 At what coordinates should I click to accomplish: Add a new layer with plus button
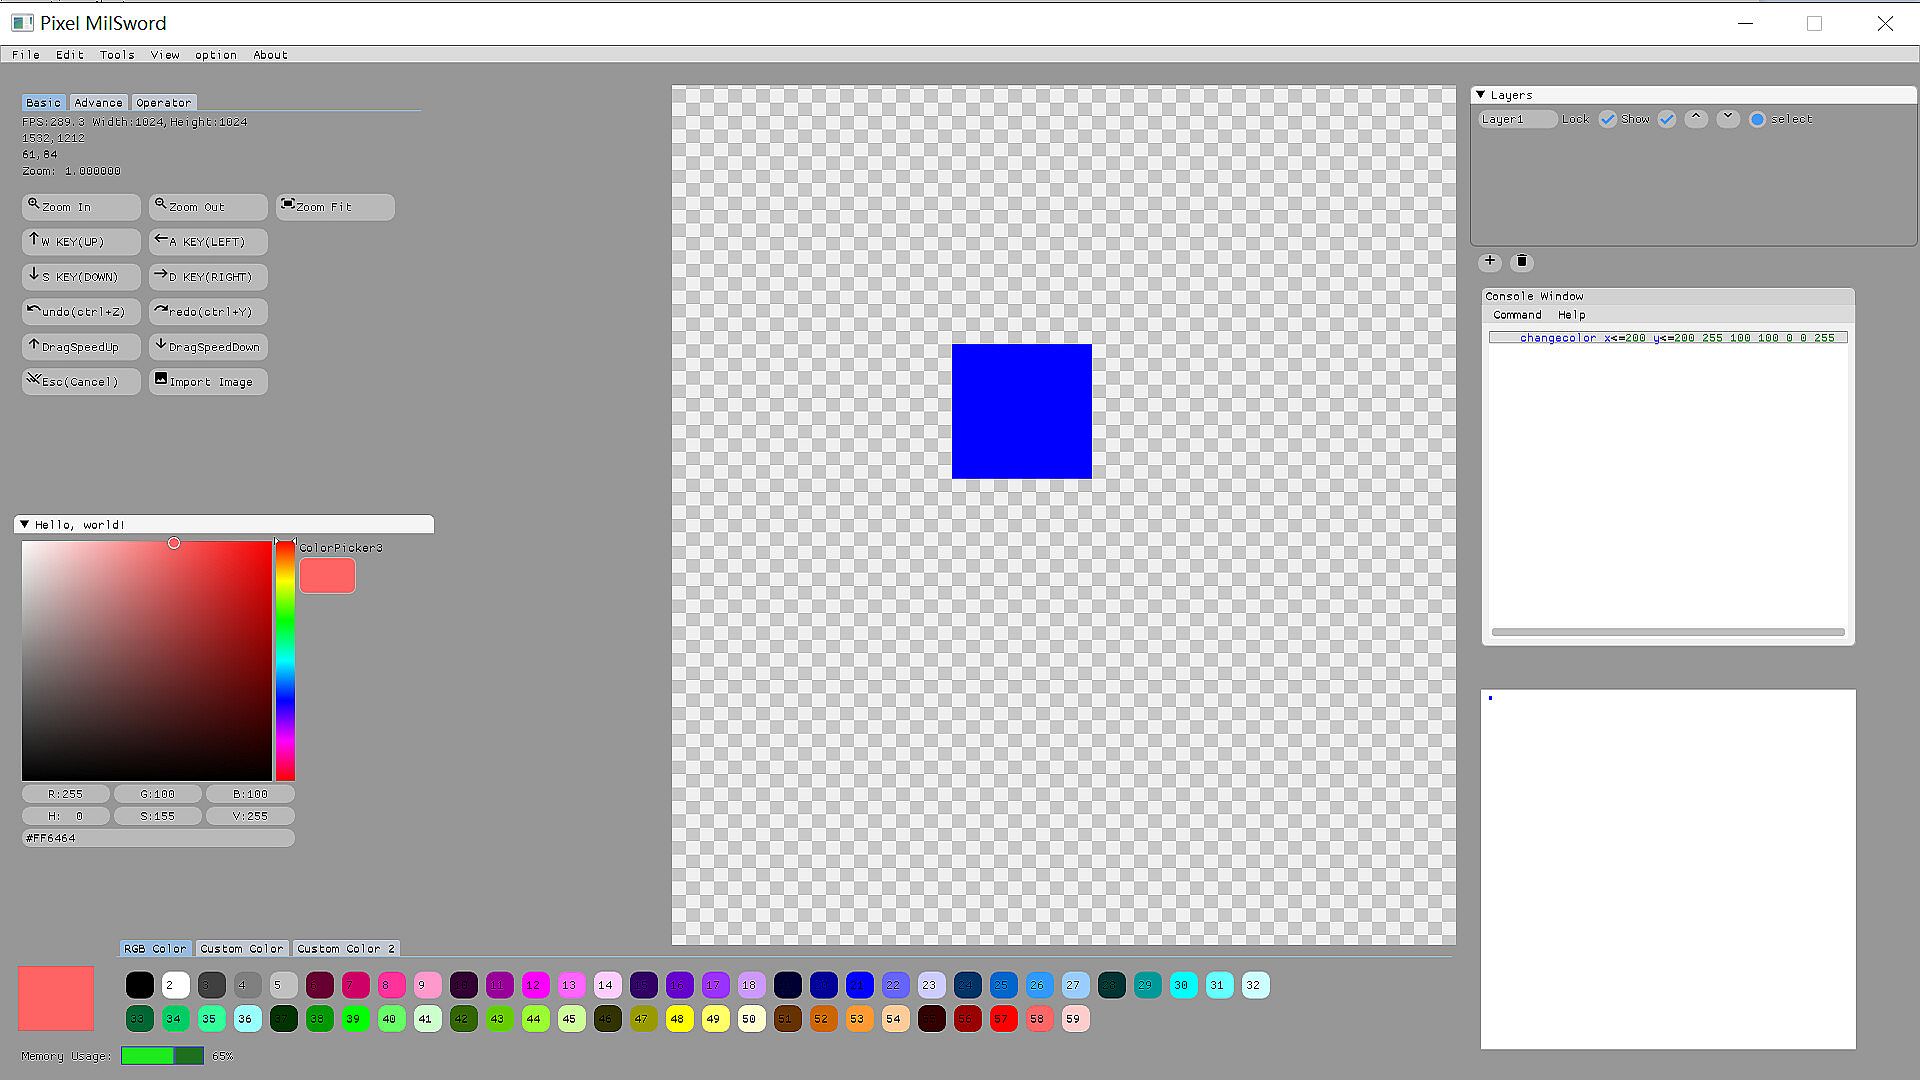(1489, 262)
